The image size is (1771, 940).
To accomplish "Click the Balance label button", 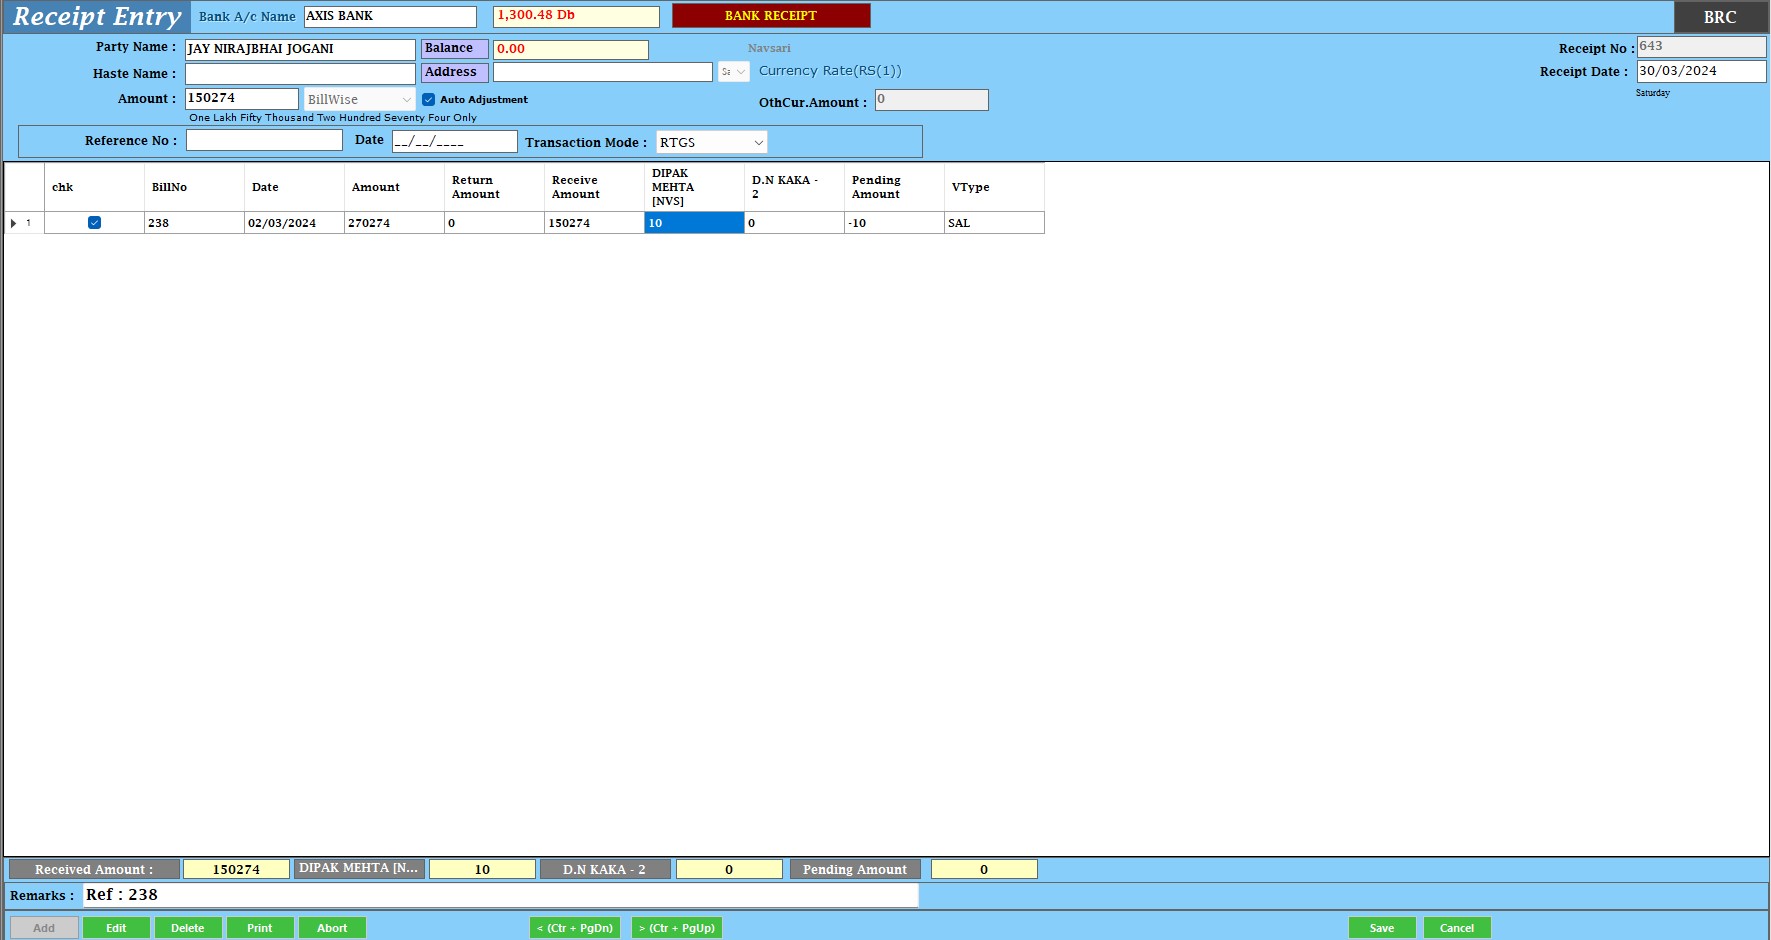I will coord(454,48).
